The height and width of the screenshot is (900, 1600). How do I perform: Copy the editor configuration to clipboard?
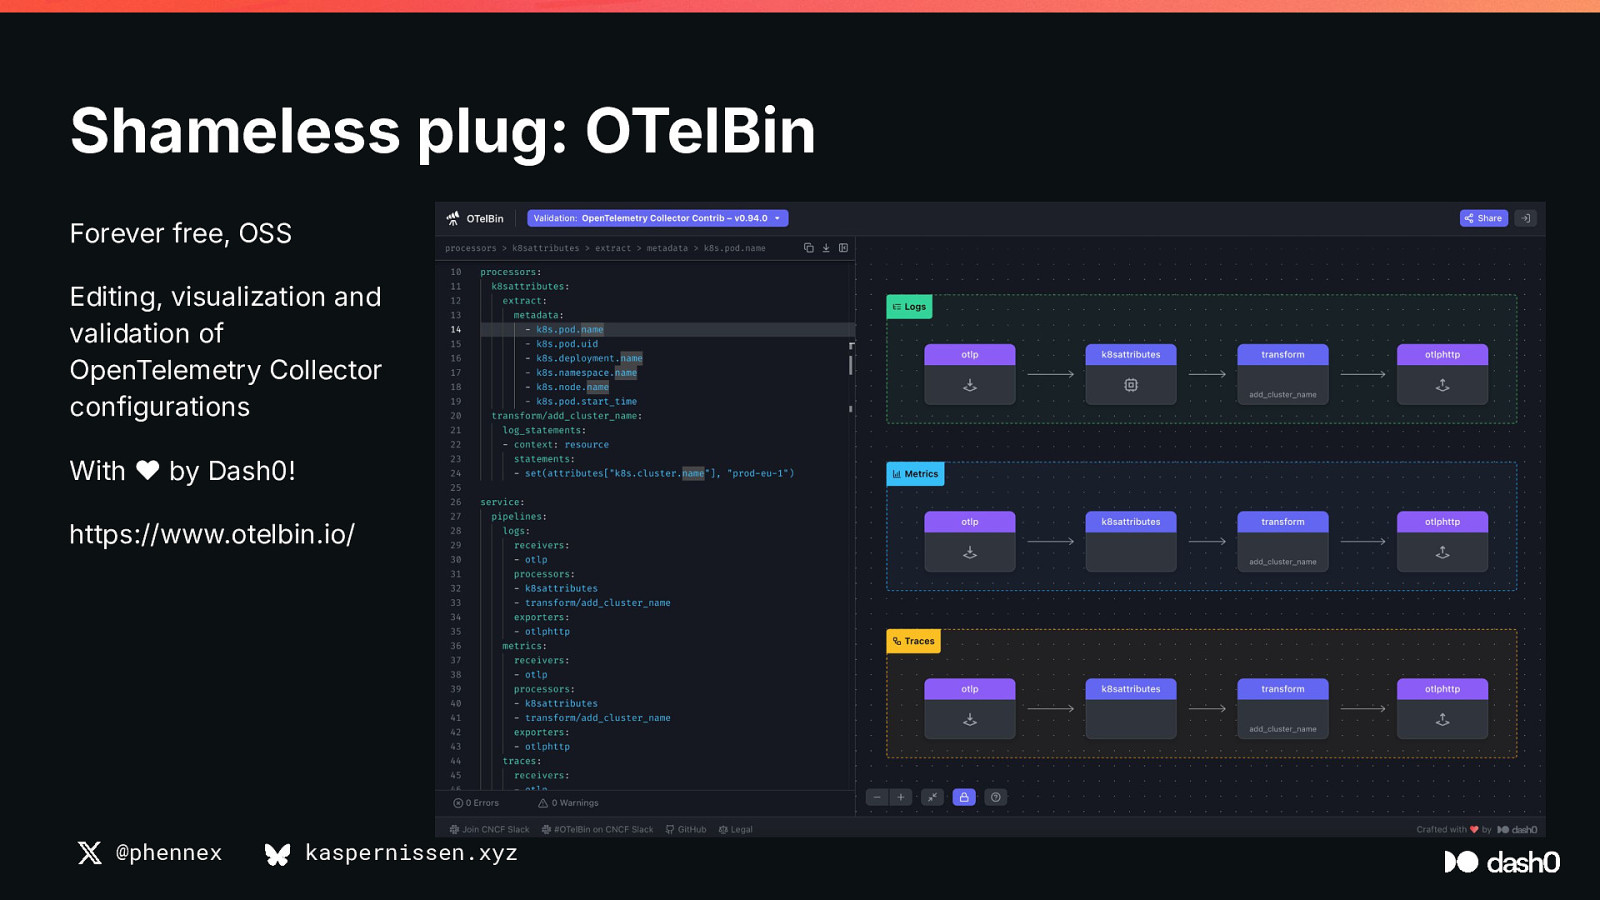click(809, 248)
